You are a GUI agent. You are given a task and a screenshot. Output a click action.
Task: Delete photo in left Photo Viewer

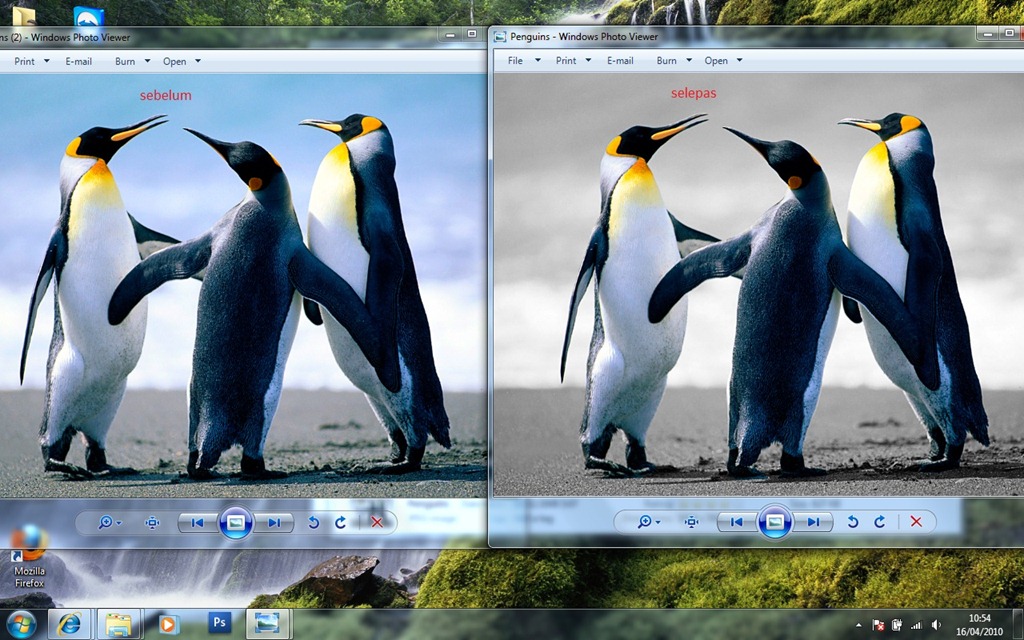pyautogui.click(x=377, y=522)
